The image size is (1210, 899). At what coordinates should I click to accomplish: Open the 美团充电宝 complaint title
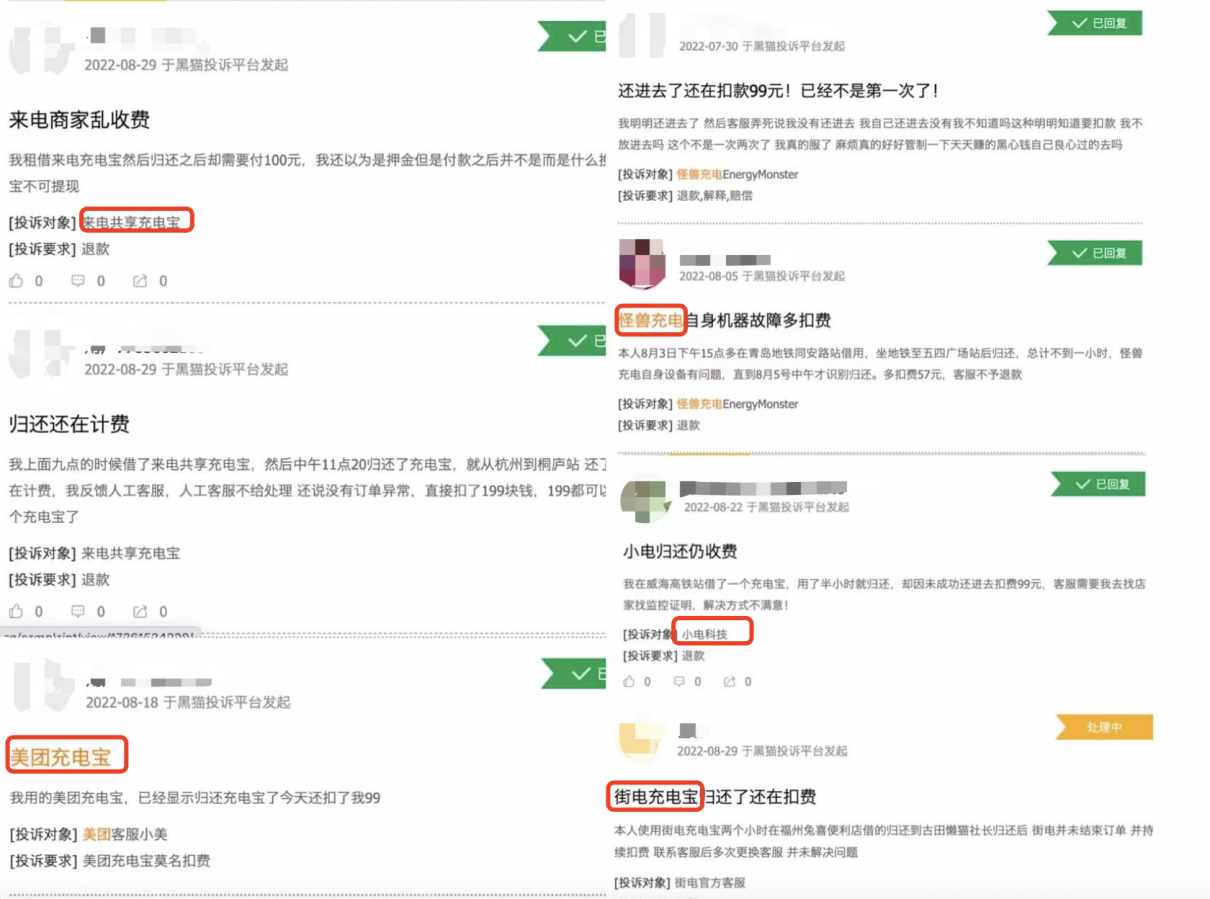coord(60,757)
